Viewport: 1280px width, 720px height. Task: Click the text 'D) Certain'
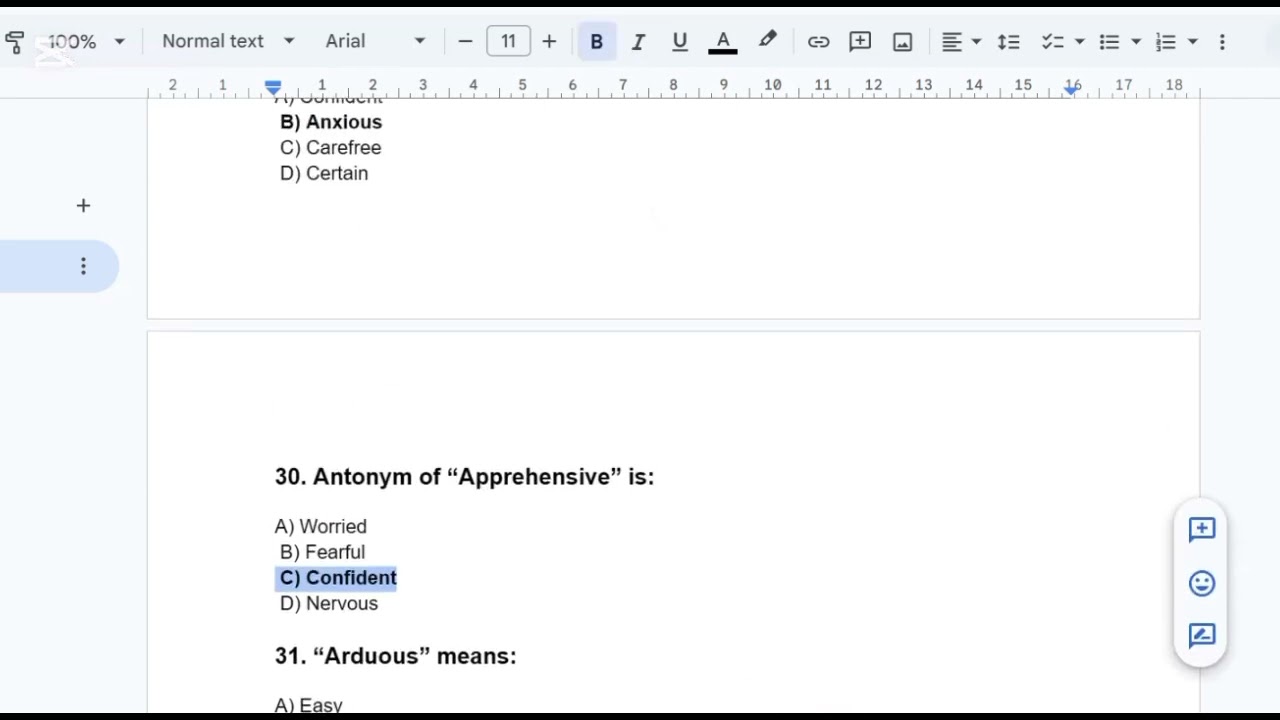tap(324, 174)
